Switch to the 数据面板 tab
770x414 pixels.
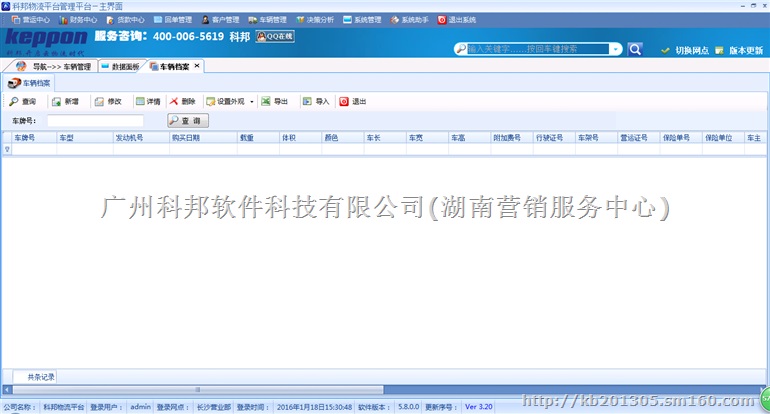pos(120,66)
